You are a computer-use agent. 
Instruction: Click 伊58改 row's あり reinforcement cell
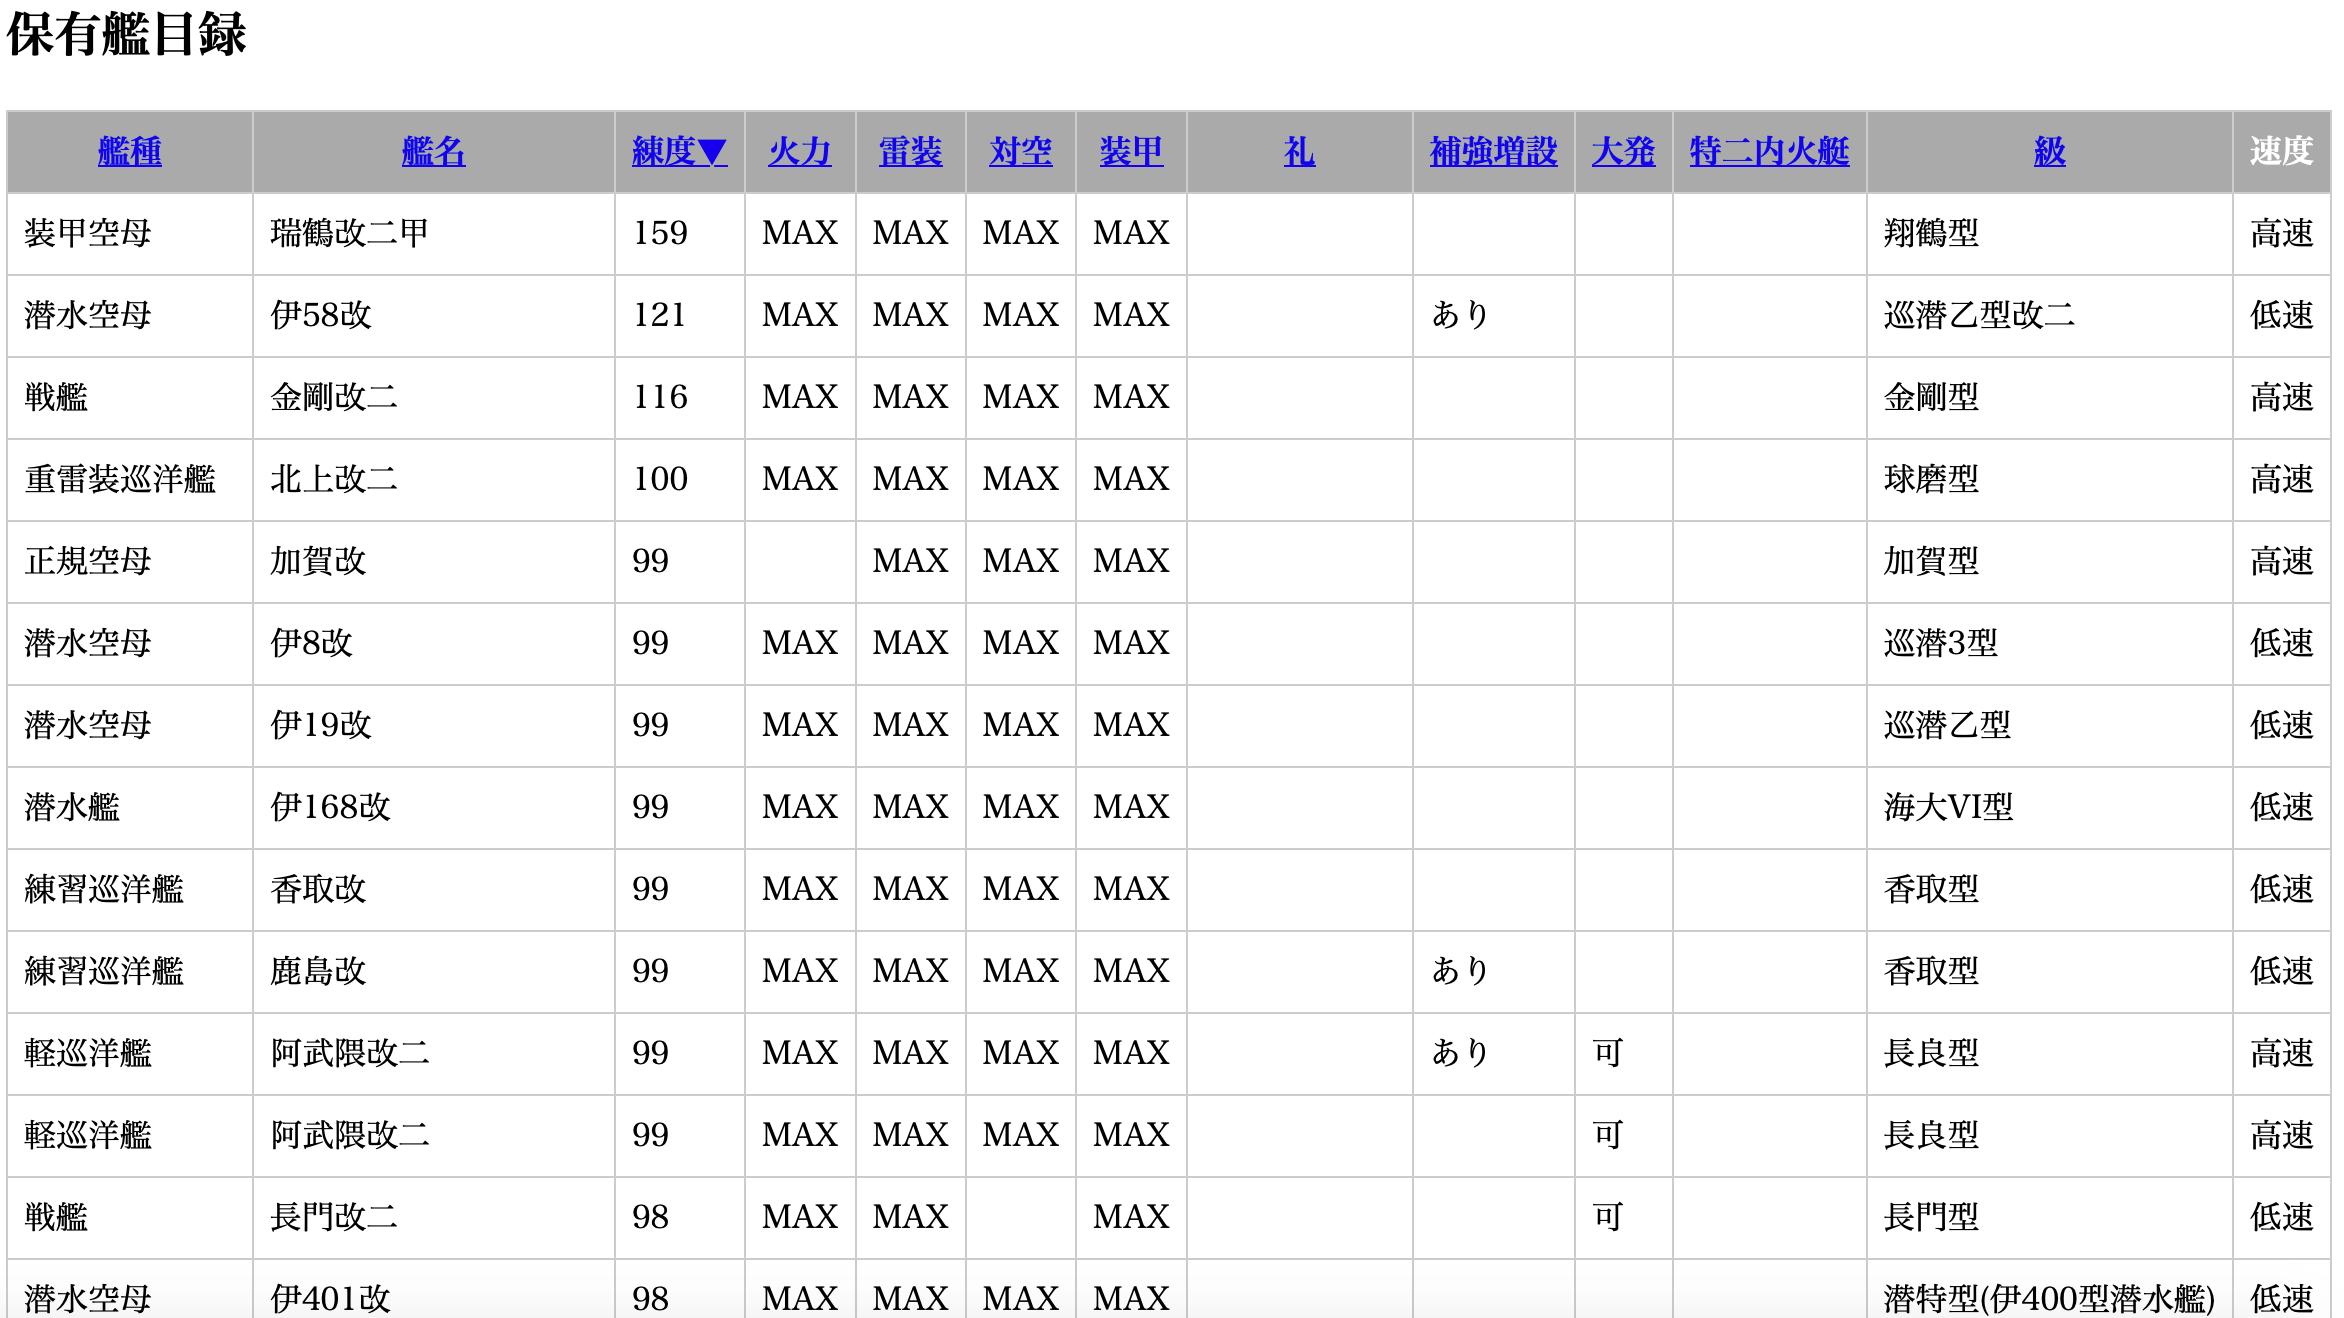point(1460,315)
